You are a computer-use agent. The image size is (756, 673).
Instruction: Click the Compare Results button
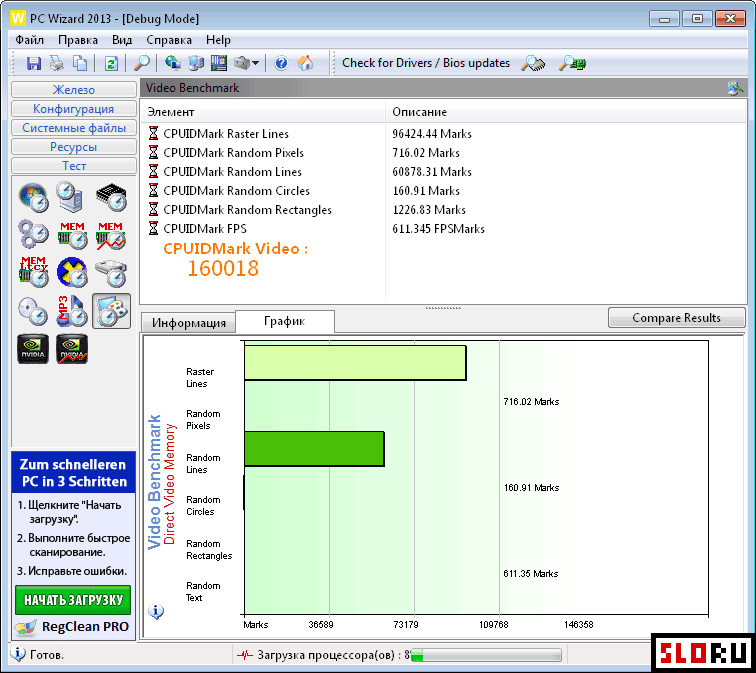coord(676,318)
